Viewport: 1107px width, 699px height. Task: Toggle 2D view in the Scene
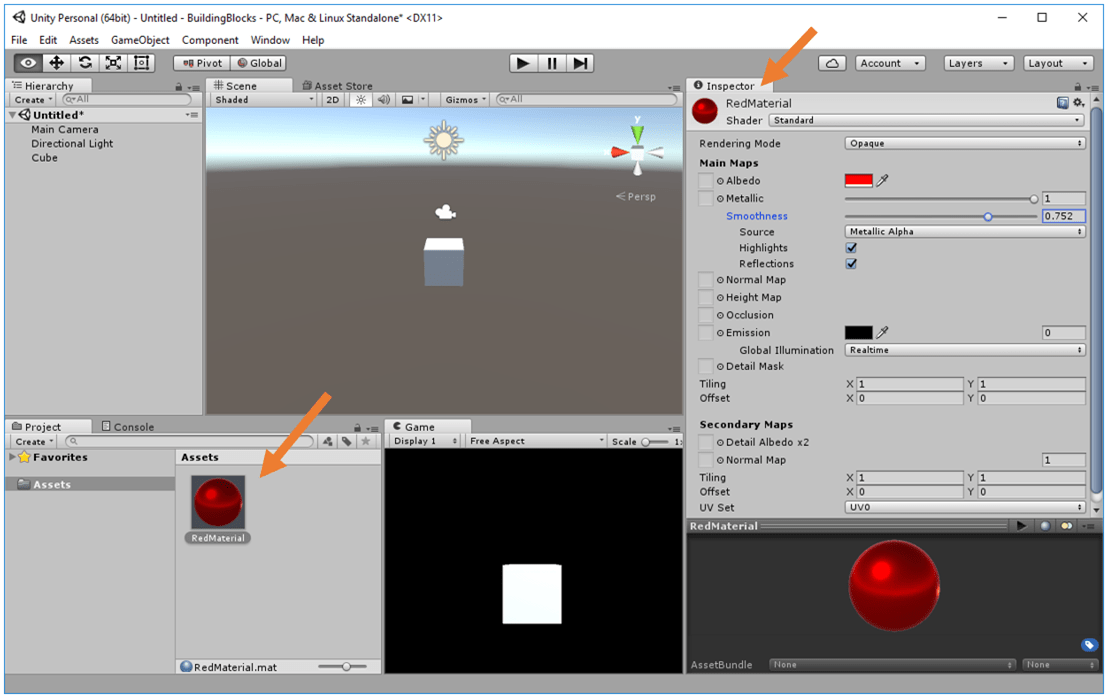coord(331,99)
